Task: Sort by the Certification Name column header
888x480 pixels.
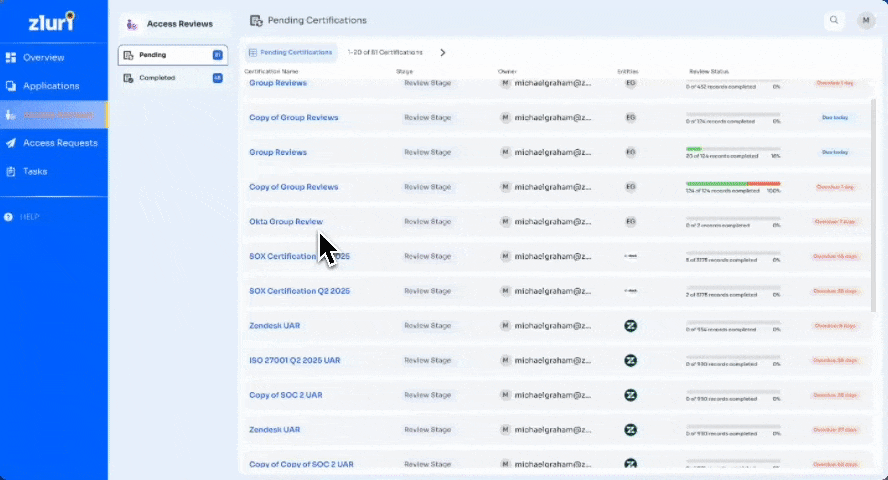Action: (x=271, y=71)
